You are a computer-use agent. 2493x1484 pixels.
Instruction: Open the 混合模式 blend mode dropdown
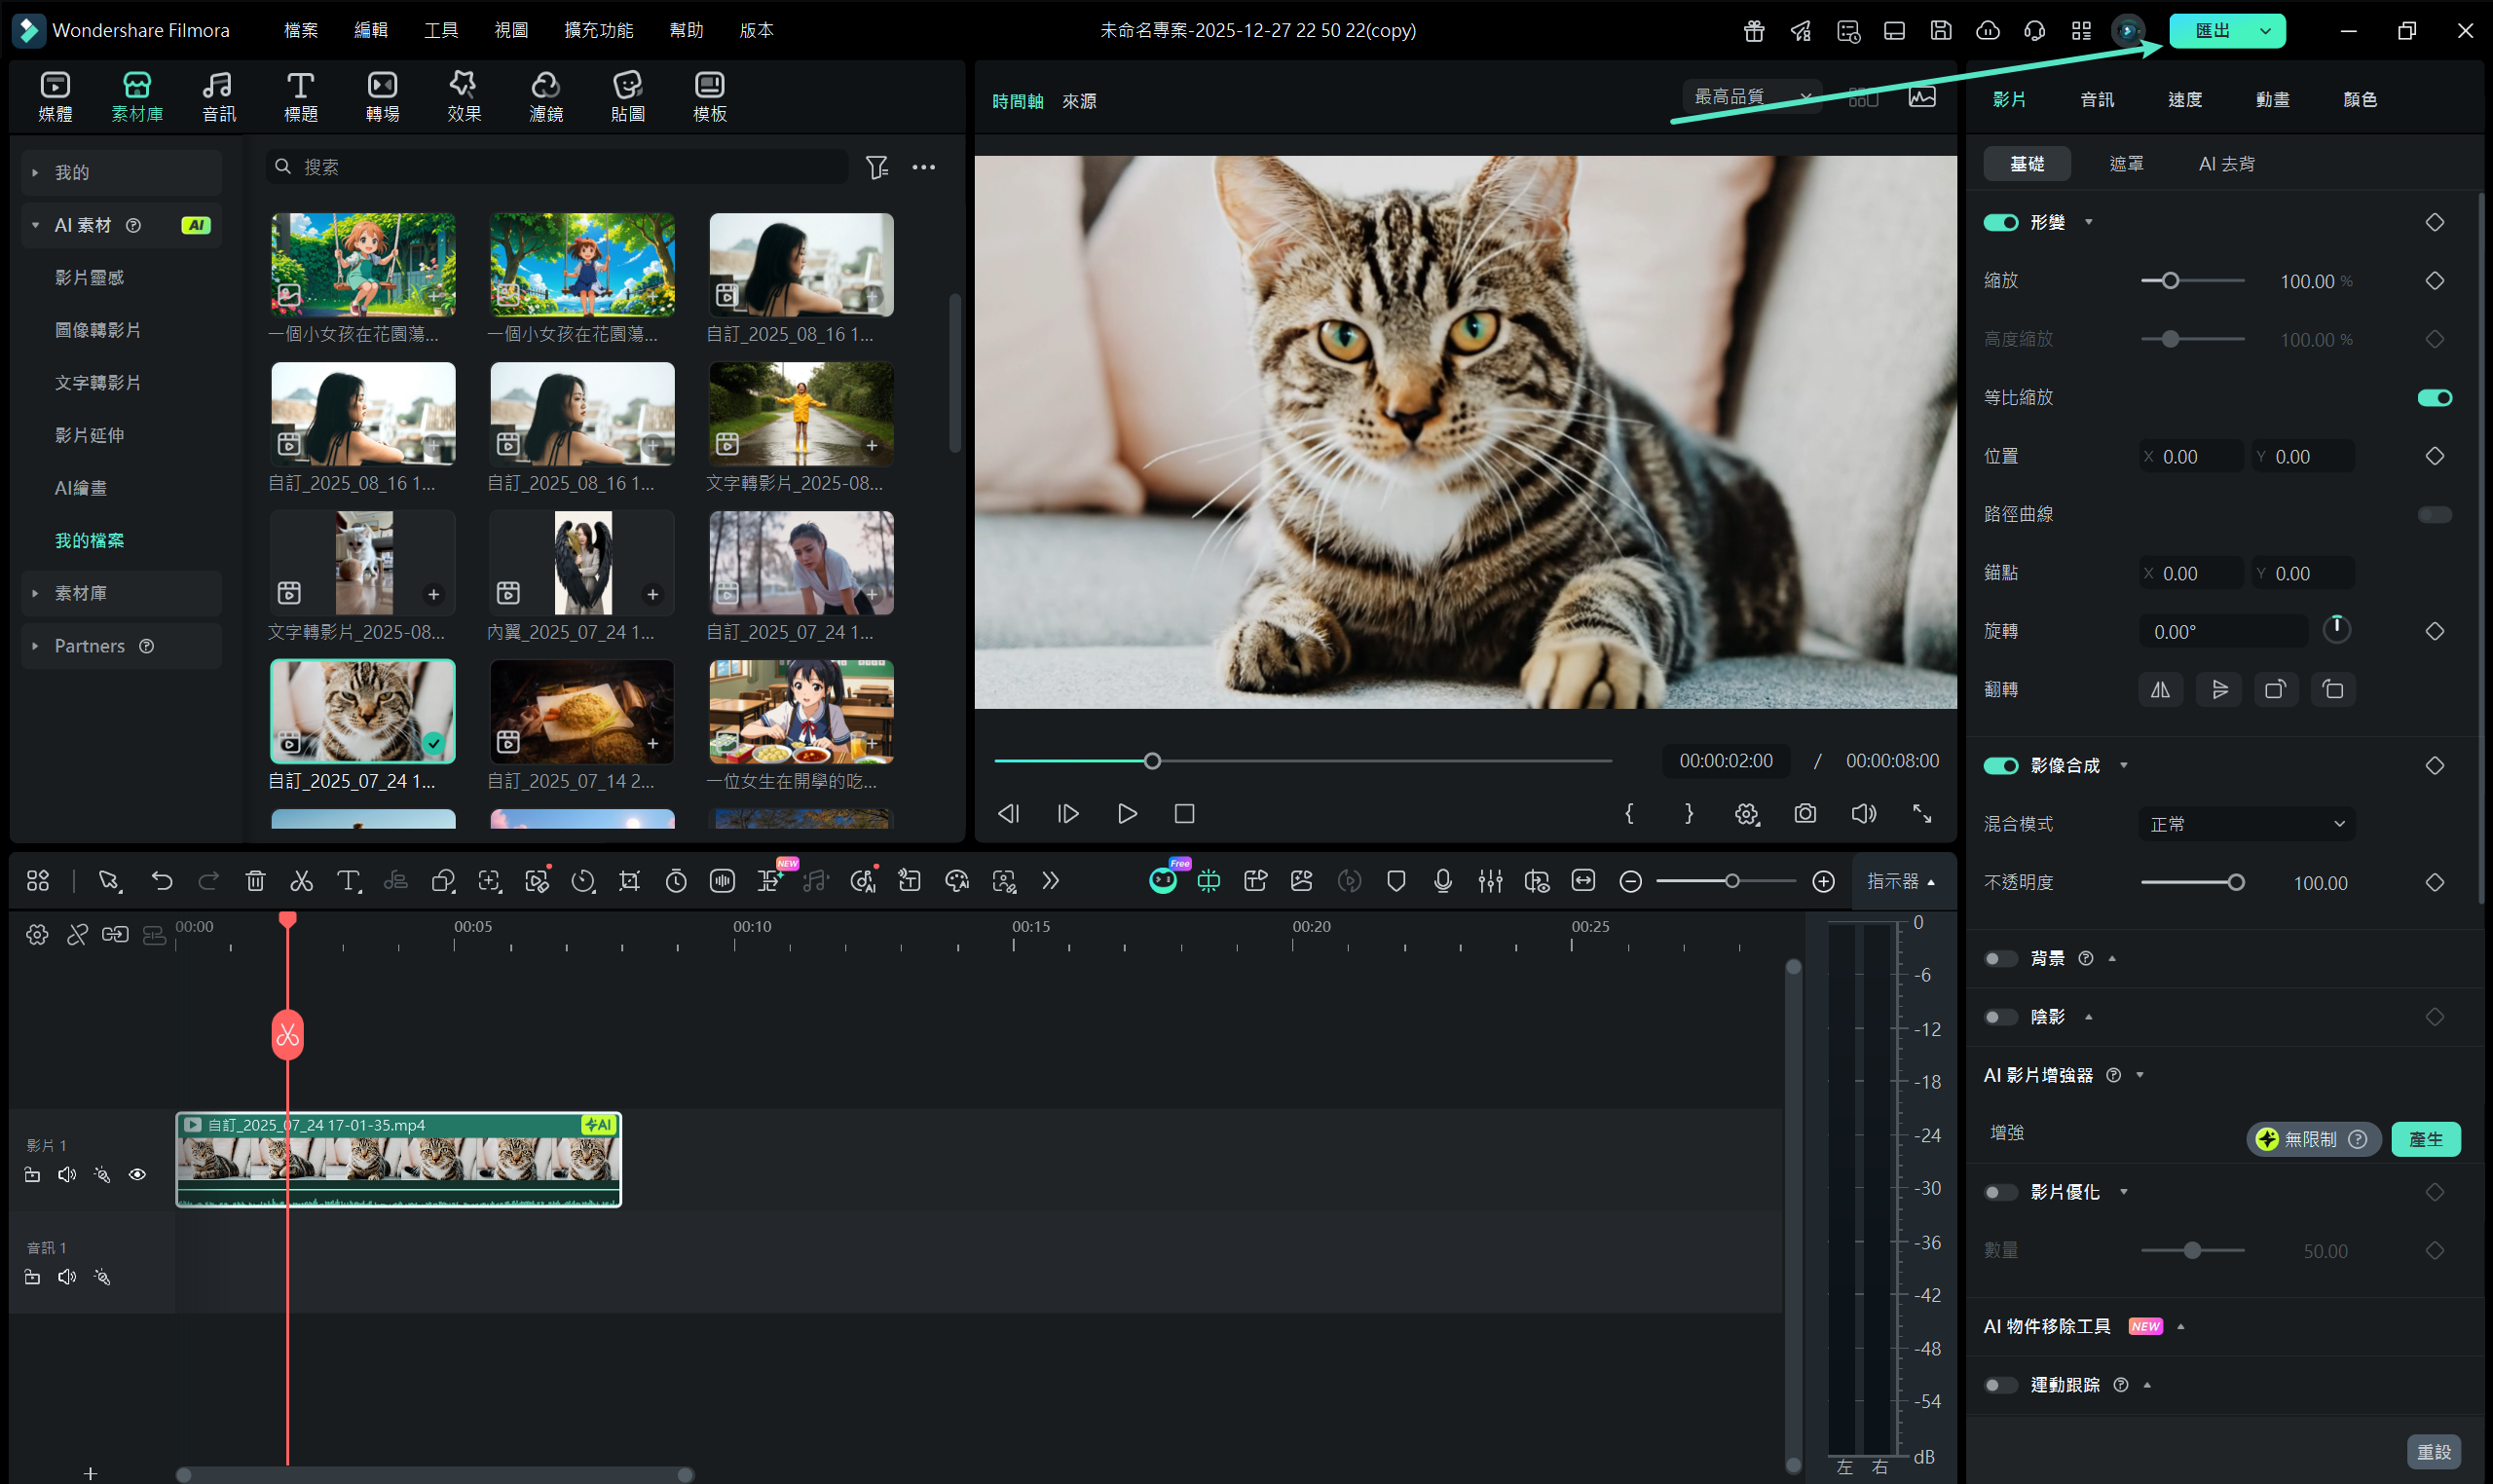coord(2246,824)
